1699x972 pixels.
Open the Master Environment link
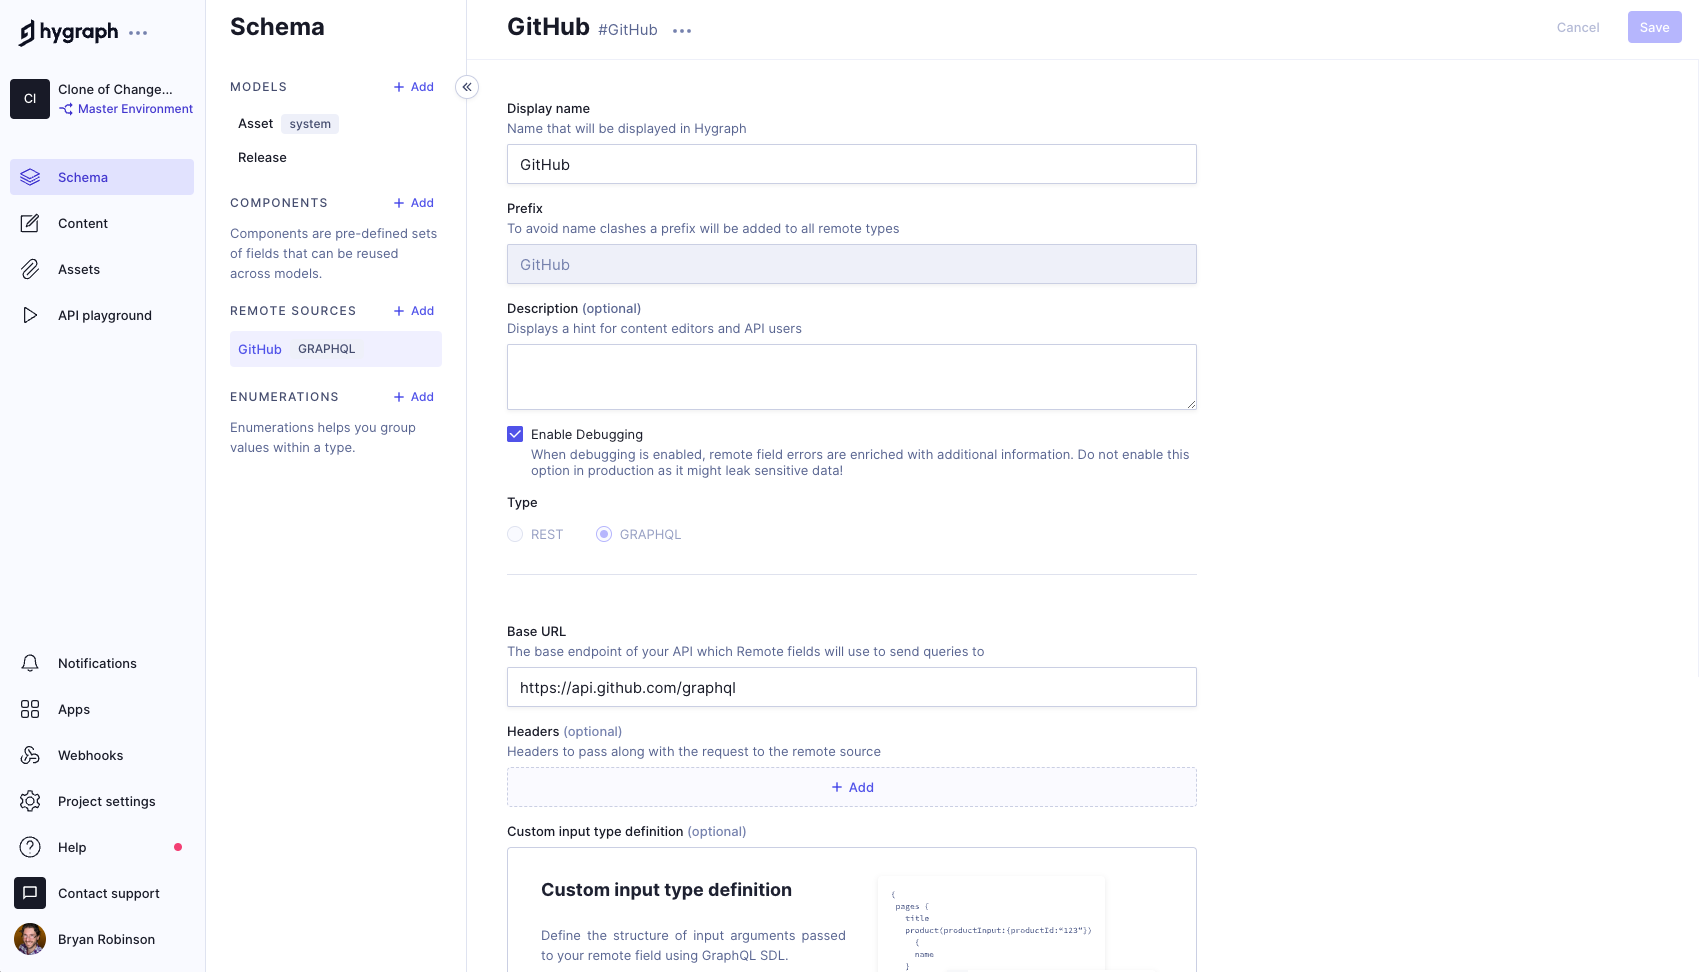(134, 109)
